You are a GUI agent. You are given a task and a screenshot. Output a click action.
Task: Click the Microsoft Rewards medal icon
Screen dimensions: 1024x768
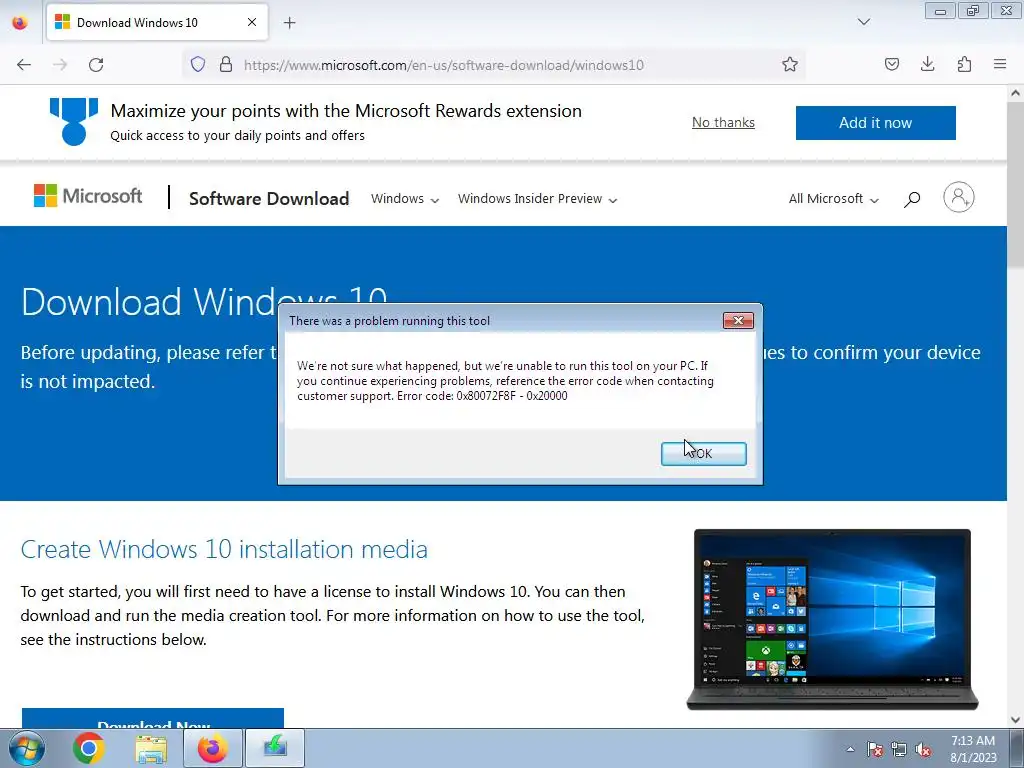tap(74, 121)
